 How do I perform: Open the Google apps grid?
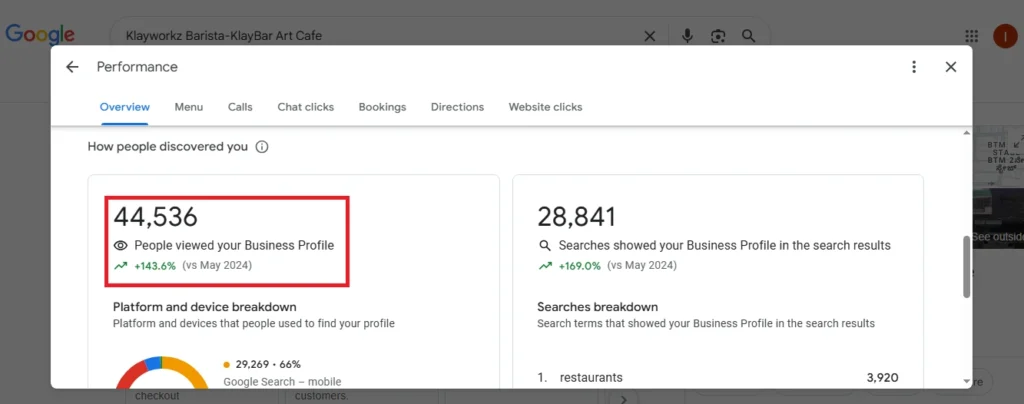click(x=971, y=36)
